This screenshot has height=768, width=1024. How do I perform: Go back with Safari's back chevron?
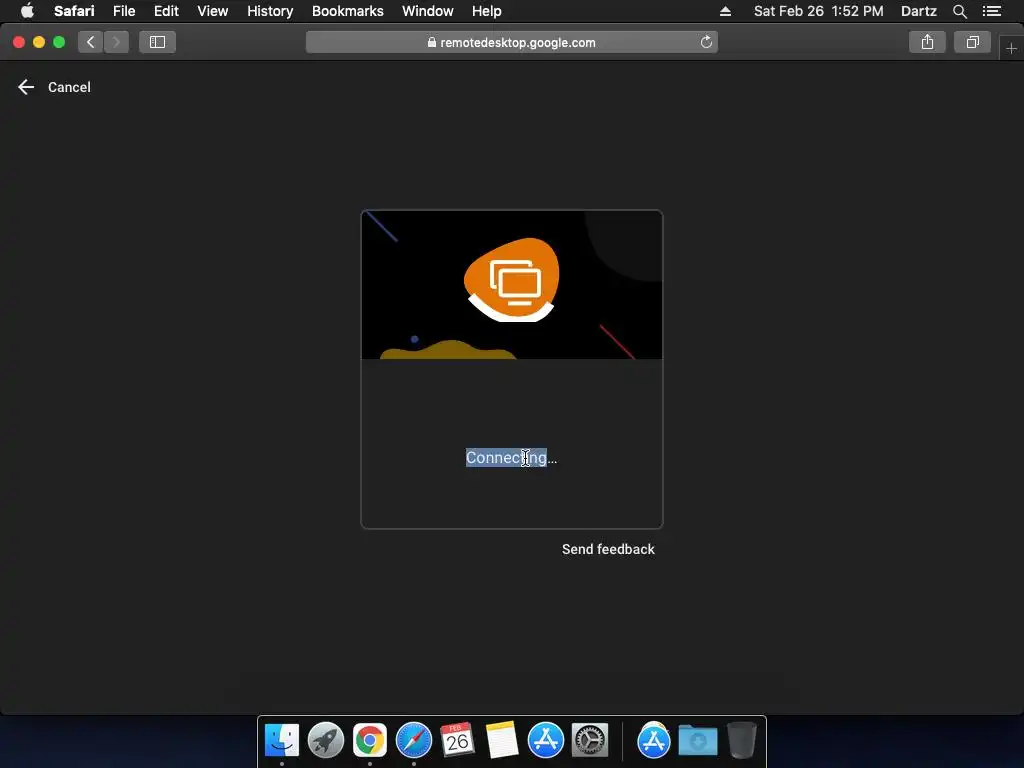coord(91,42)
